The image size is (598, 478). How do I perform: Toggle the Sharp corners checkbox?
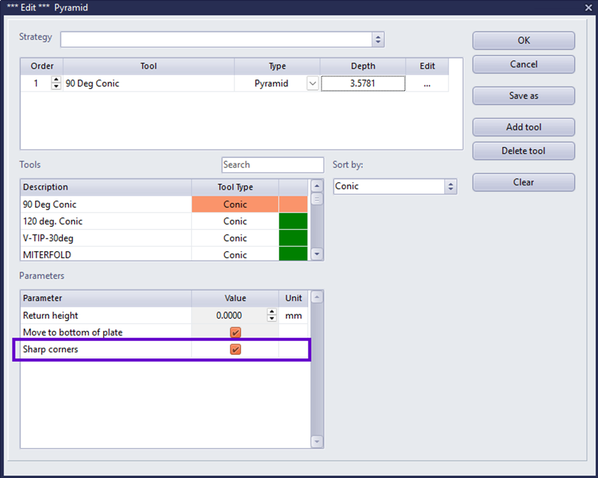[x=235, y=349]
